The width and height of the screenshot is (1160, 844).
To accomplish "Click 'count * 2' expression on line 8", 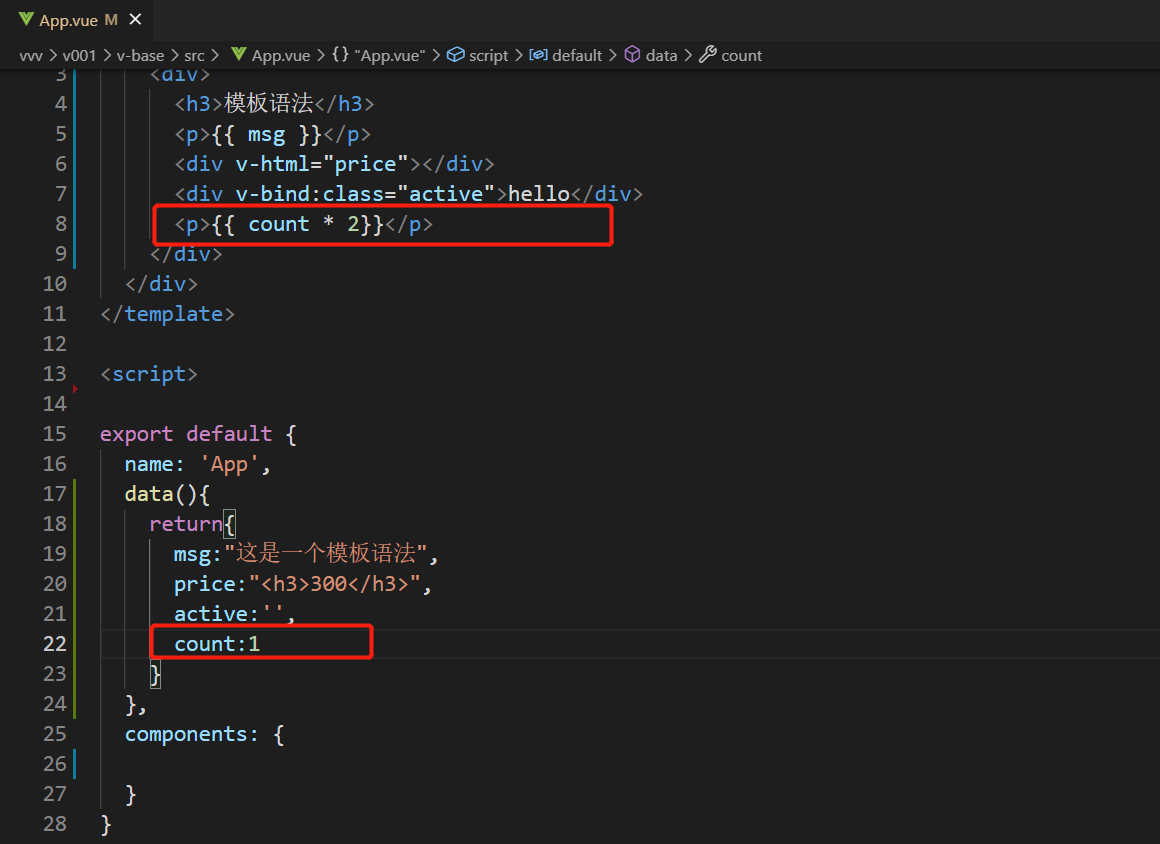I will 303,224.
